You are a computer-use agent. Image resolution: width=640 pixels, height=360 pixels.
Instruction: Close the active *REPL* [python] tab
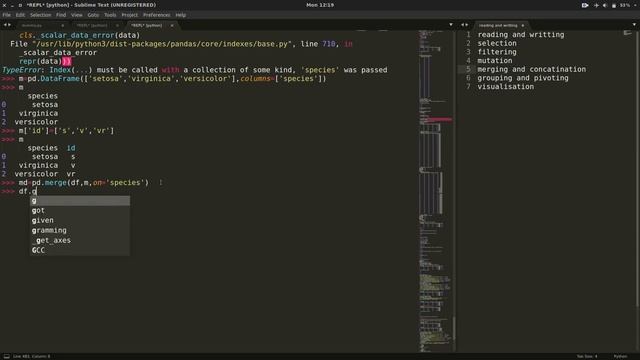(172, 25)
